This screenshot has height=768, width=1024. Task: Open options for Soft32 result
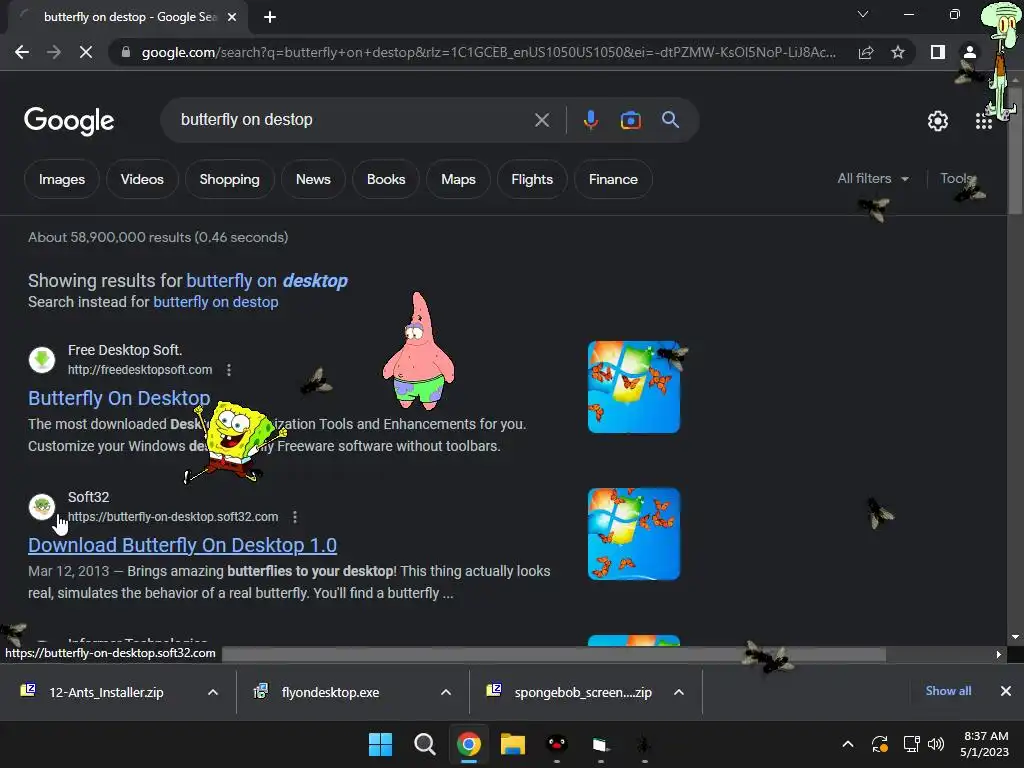coord(295,517)
